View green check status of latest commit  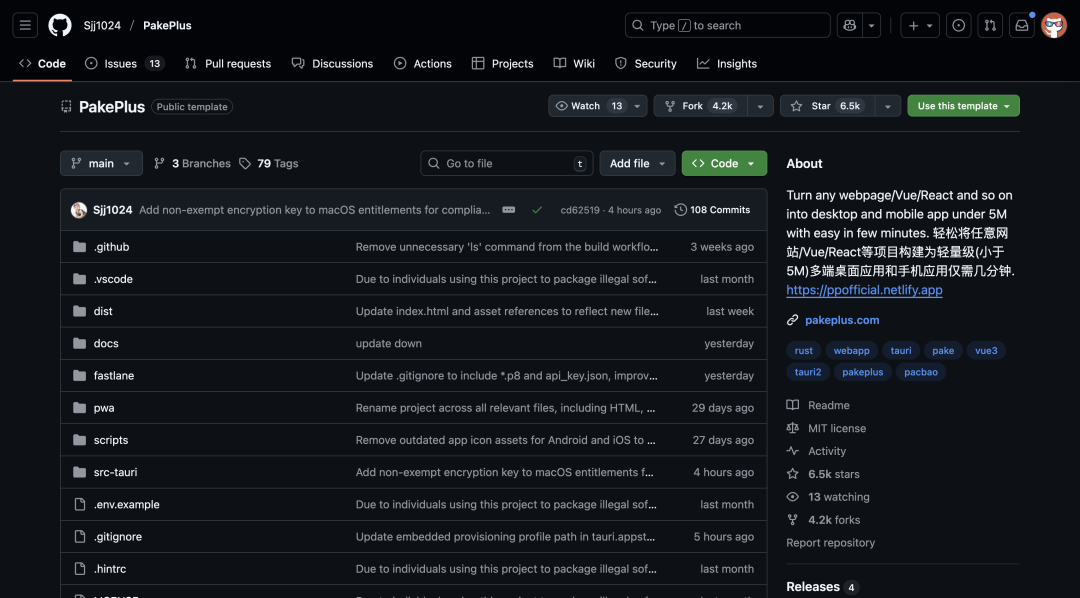click(537, 210)
